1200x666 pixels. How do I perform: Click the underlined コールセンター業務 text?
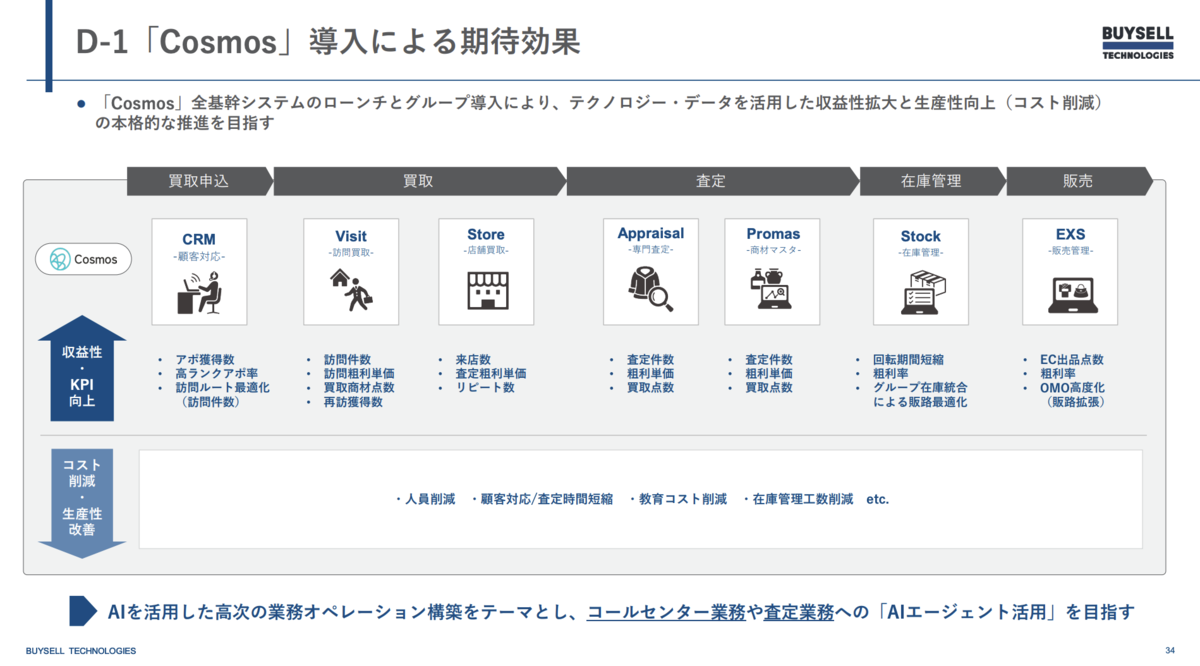click(666, 612)
